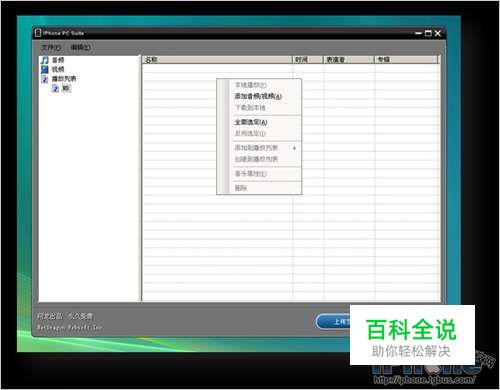The image size is (500, 390).
Task: Choose 全部选定(A) in context menu
Action: pos(251,122)
